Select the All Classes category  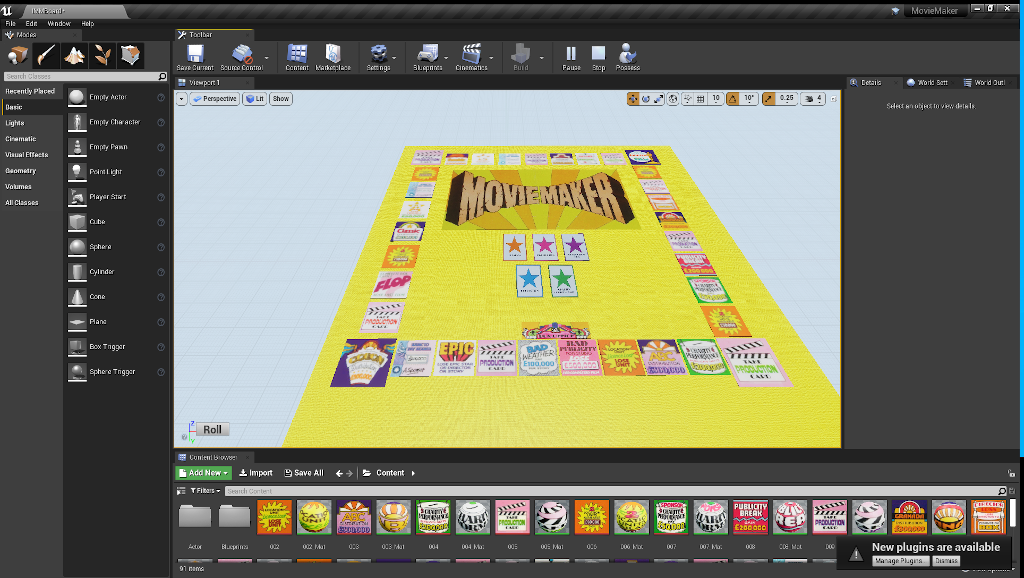click(22, 202)
